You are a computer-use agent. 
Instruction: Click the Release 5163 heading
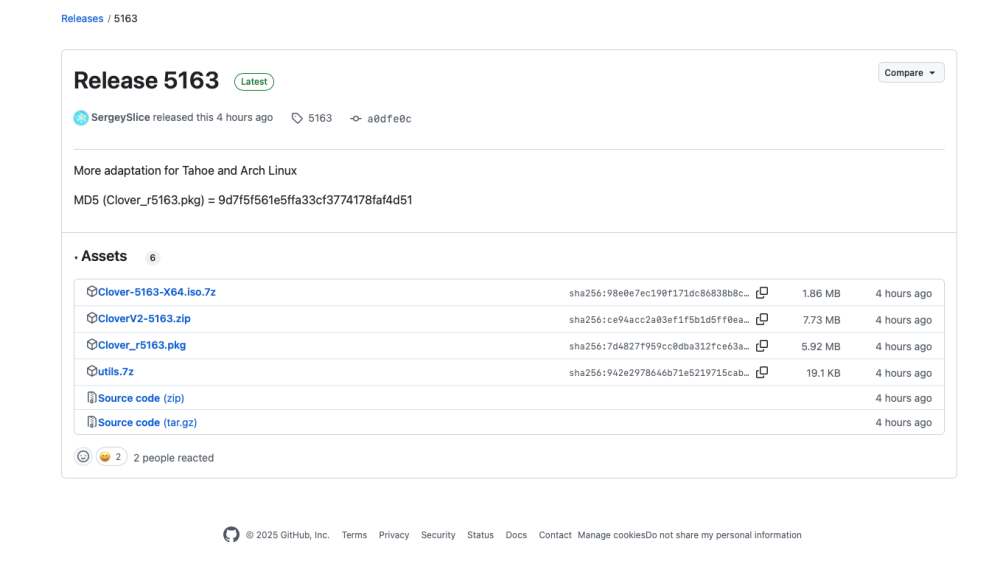(x=146, y=80)
